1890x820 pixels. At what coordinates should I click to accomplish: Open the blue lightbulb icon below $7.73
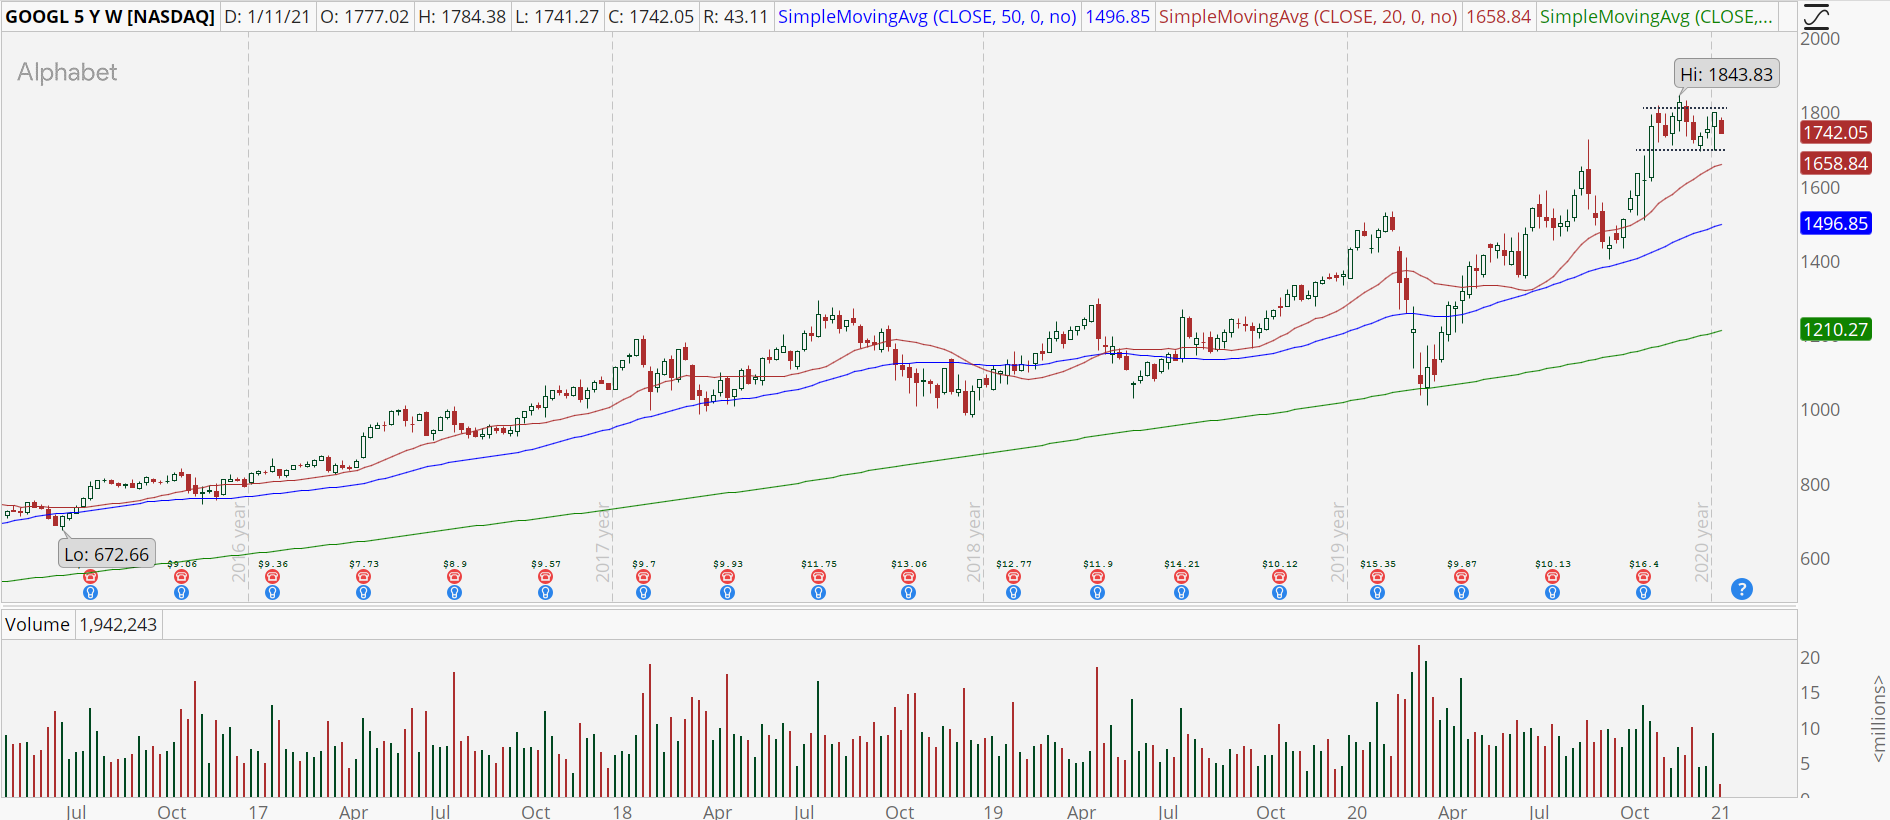pos(363,592)
